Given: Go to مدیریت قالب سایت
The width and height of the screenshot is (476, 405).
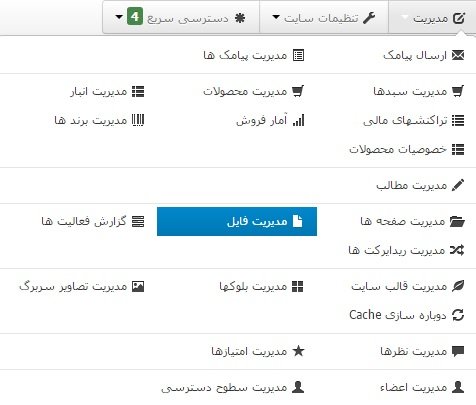Looking at the screenshot, I should click(408, 286).
